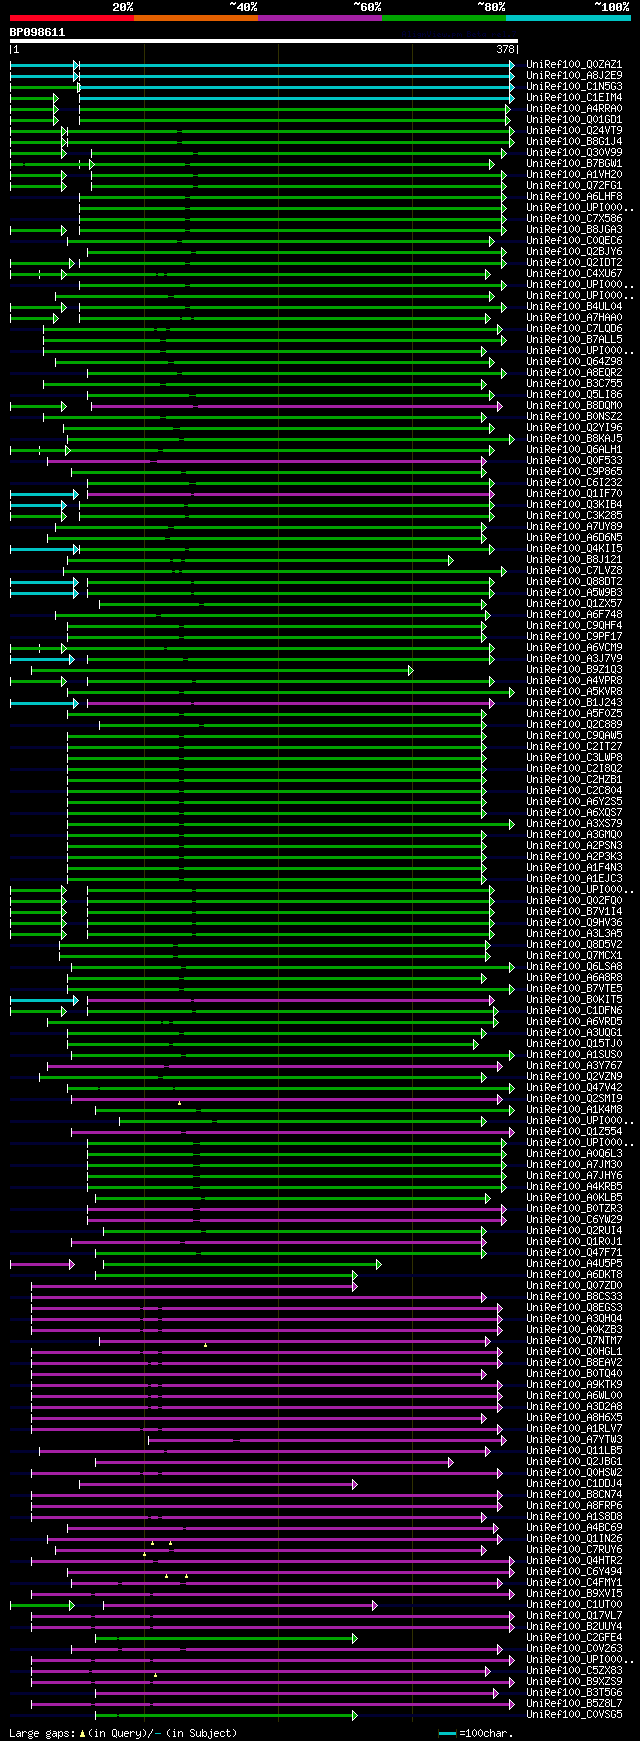Click the red 20% identity legend segment

[x=72, y=18]
